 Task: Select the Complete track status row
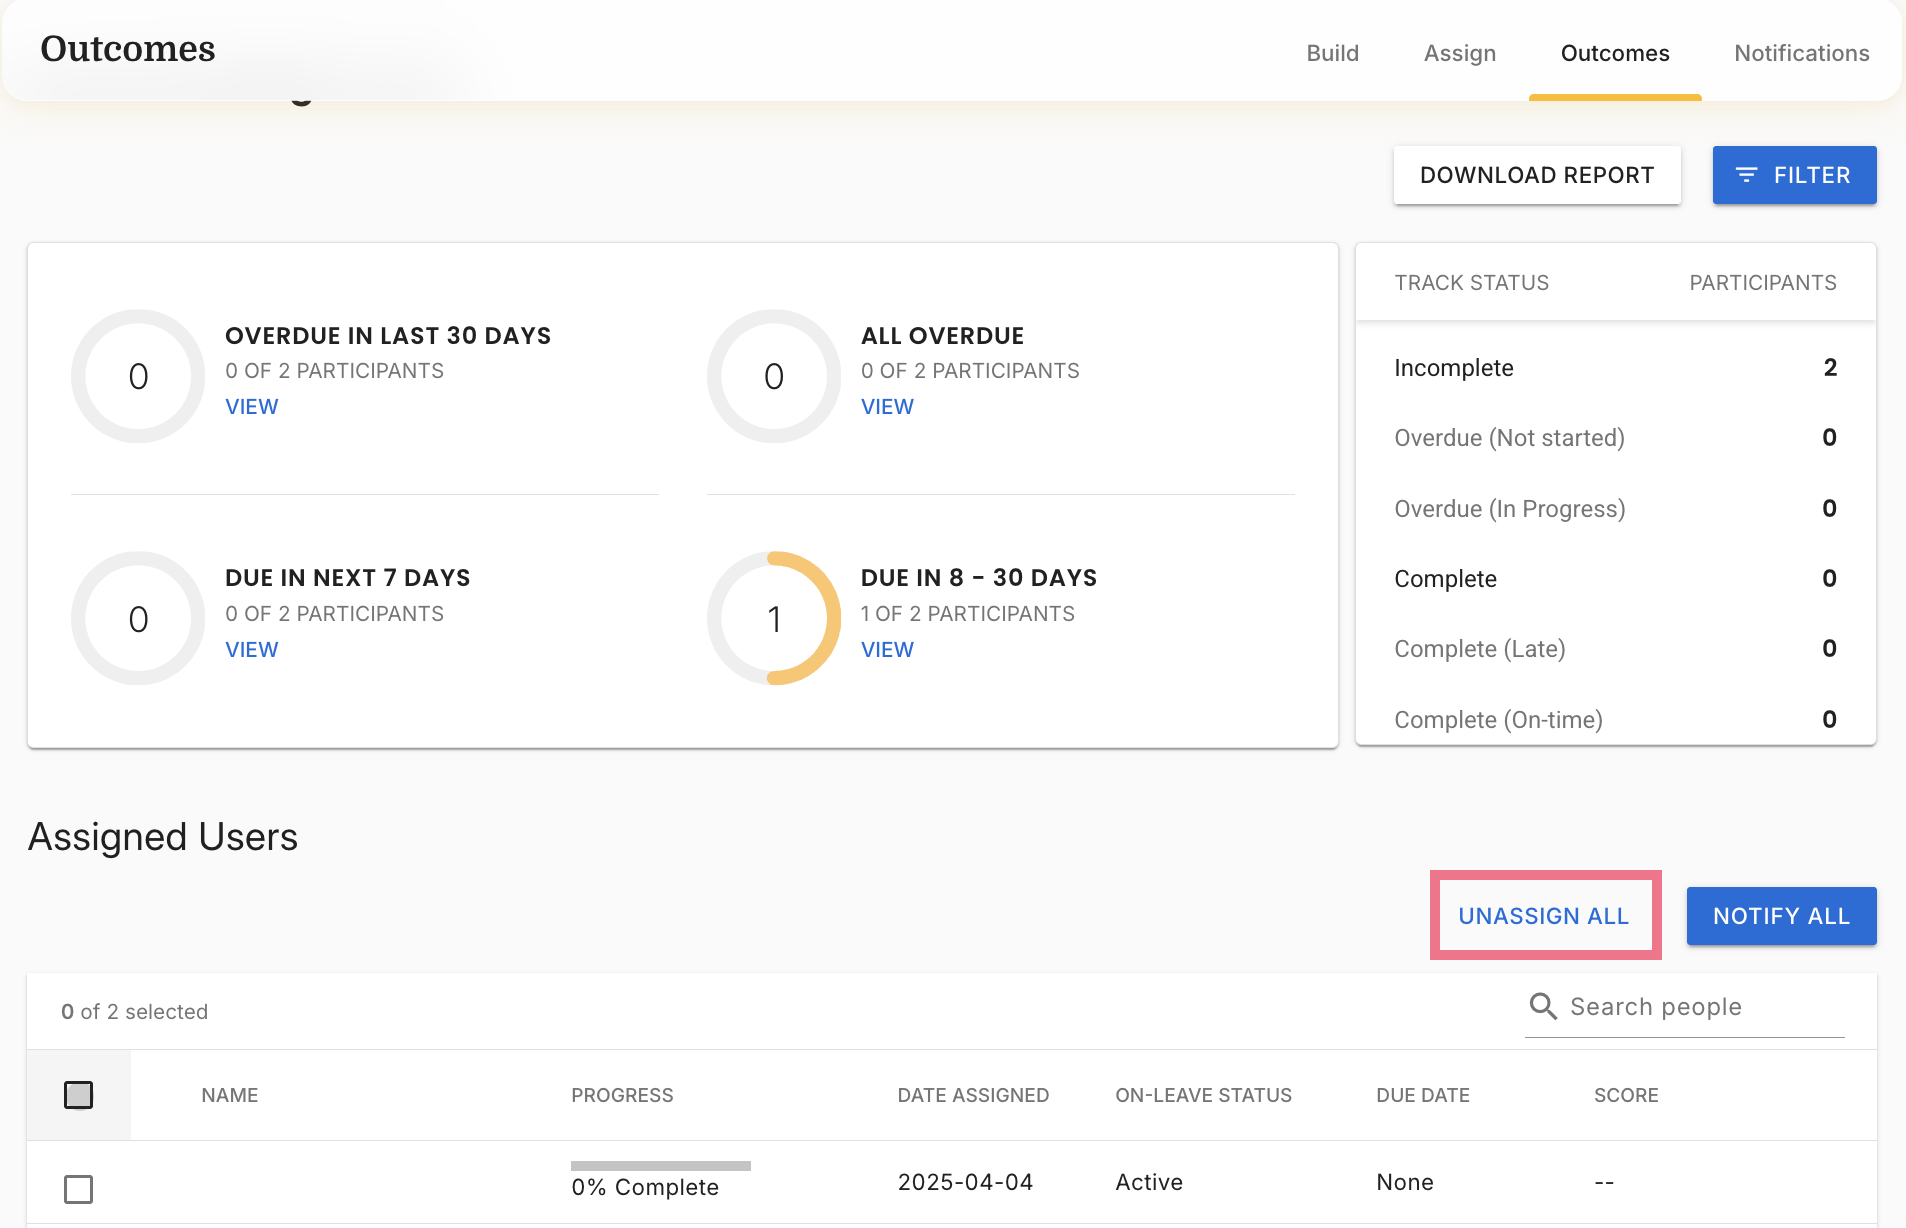tap(1615, 578)
